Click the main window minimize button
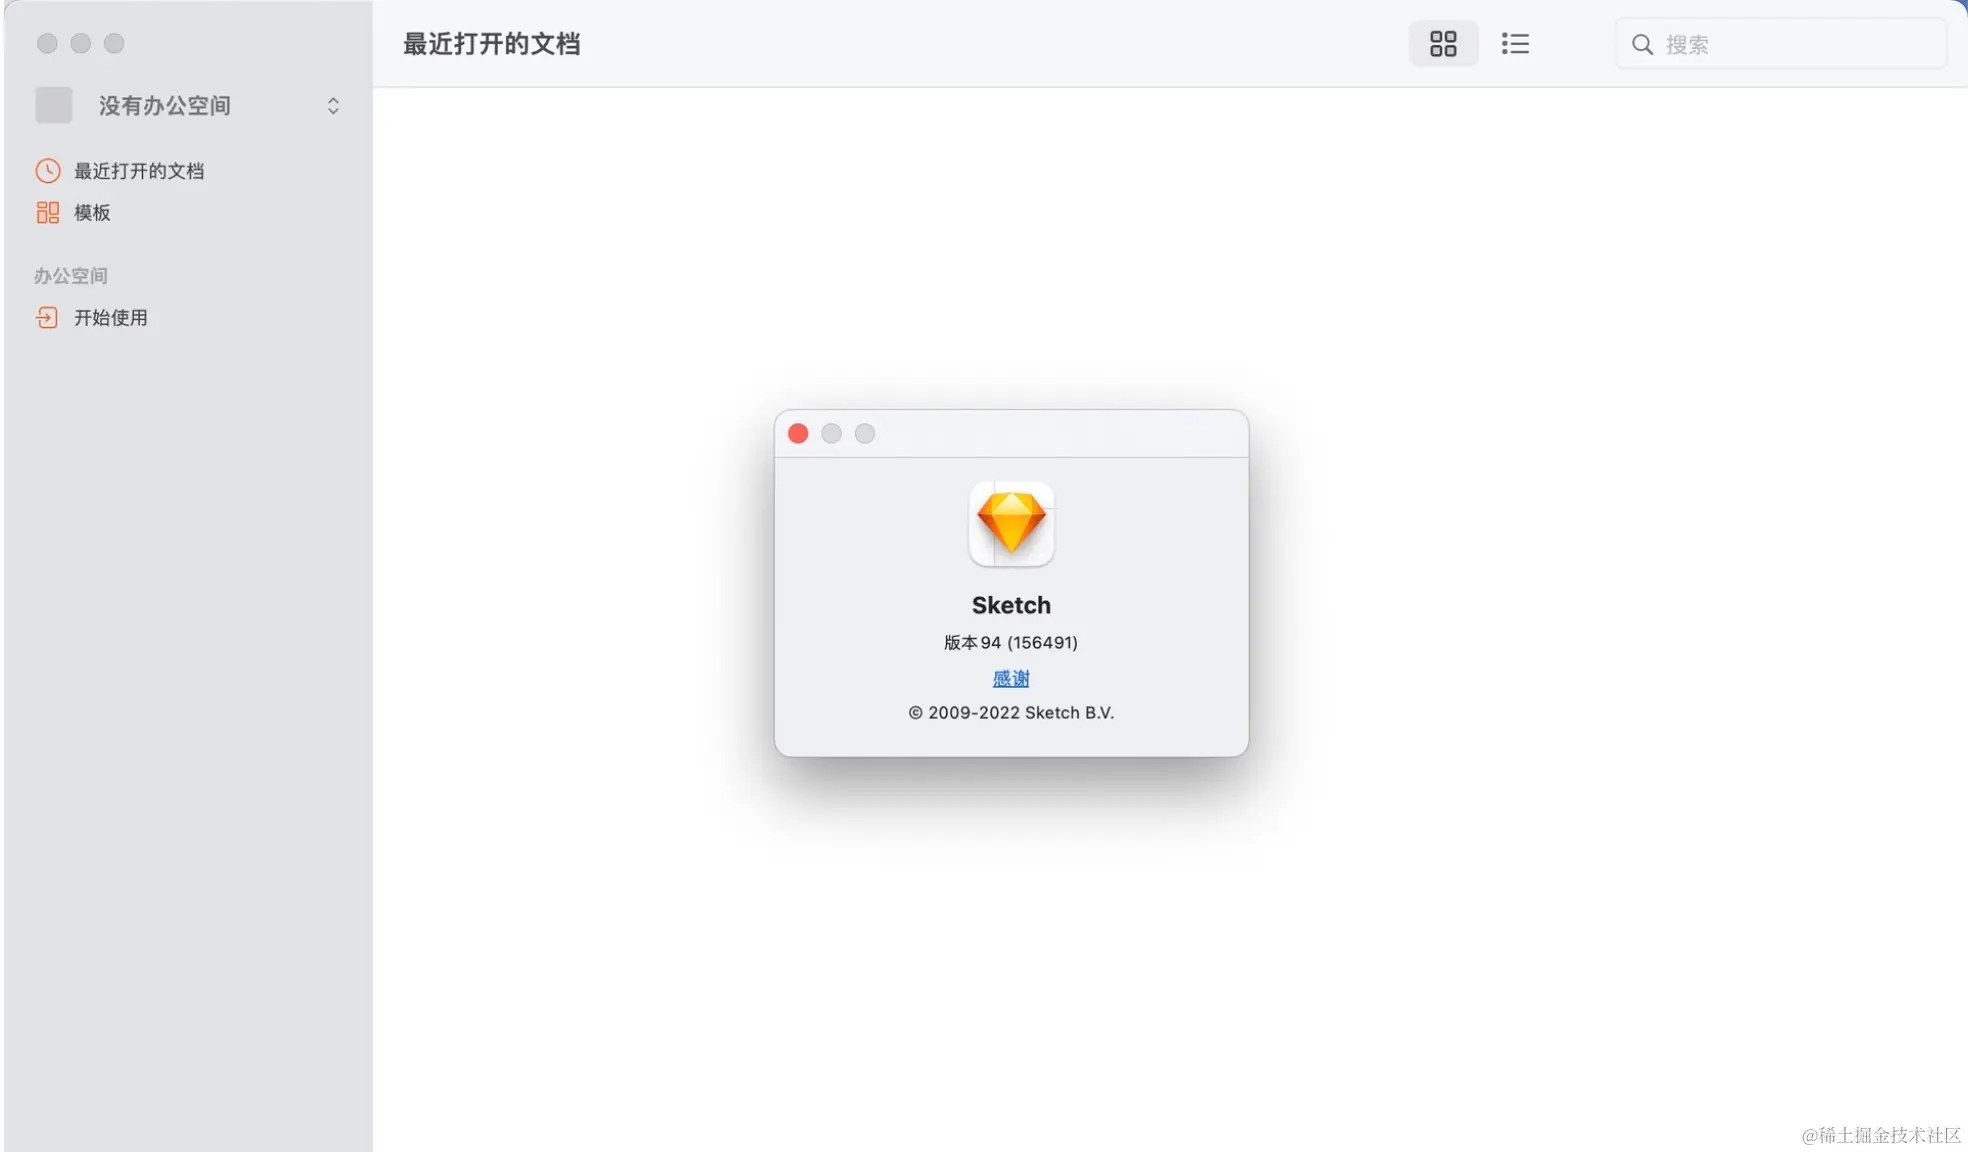1968x1152 pixels. tap(81, 44)
